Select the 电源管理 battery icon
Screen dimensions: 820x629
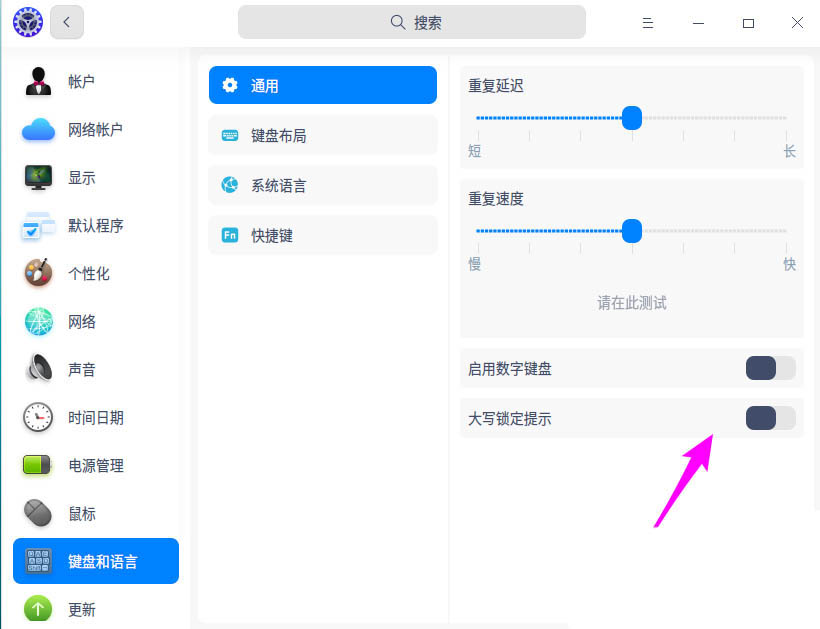[x=37, y=465]
